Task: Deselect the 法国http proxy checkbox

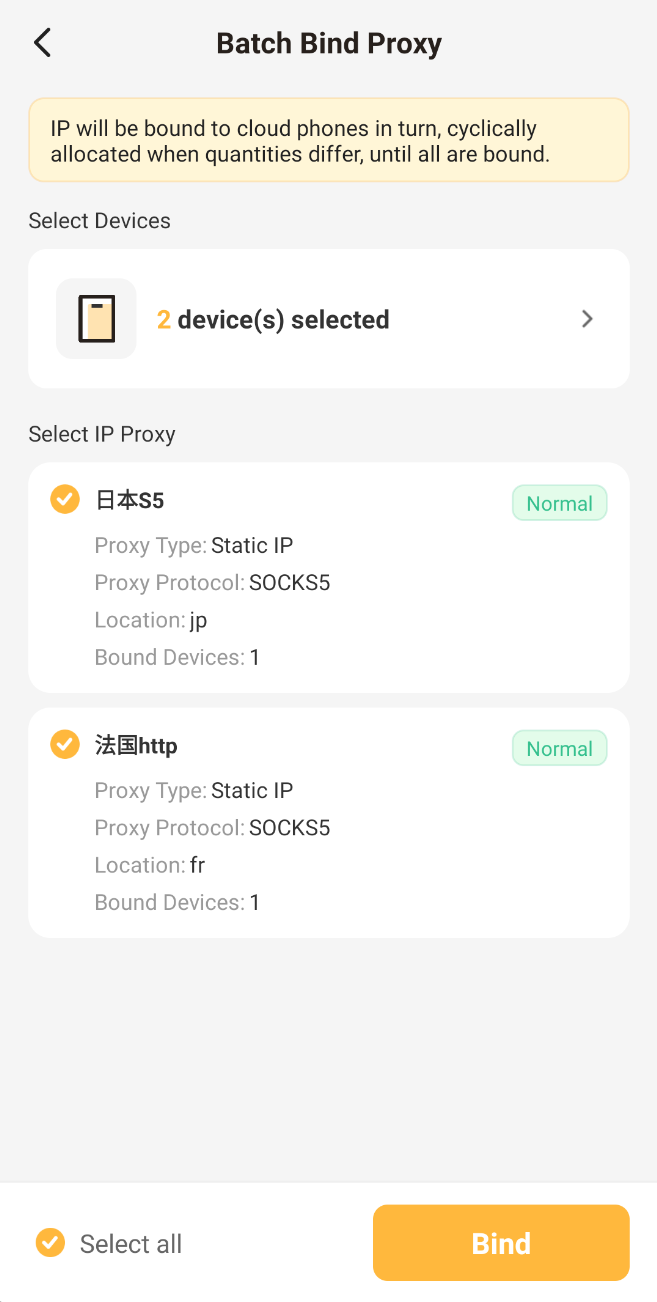Action: tap(65, 744)
